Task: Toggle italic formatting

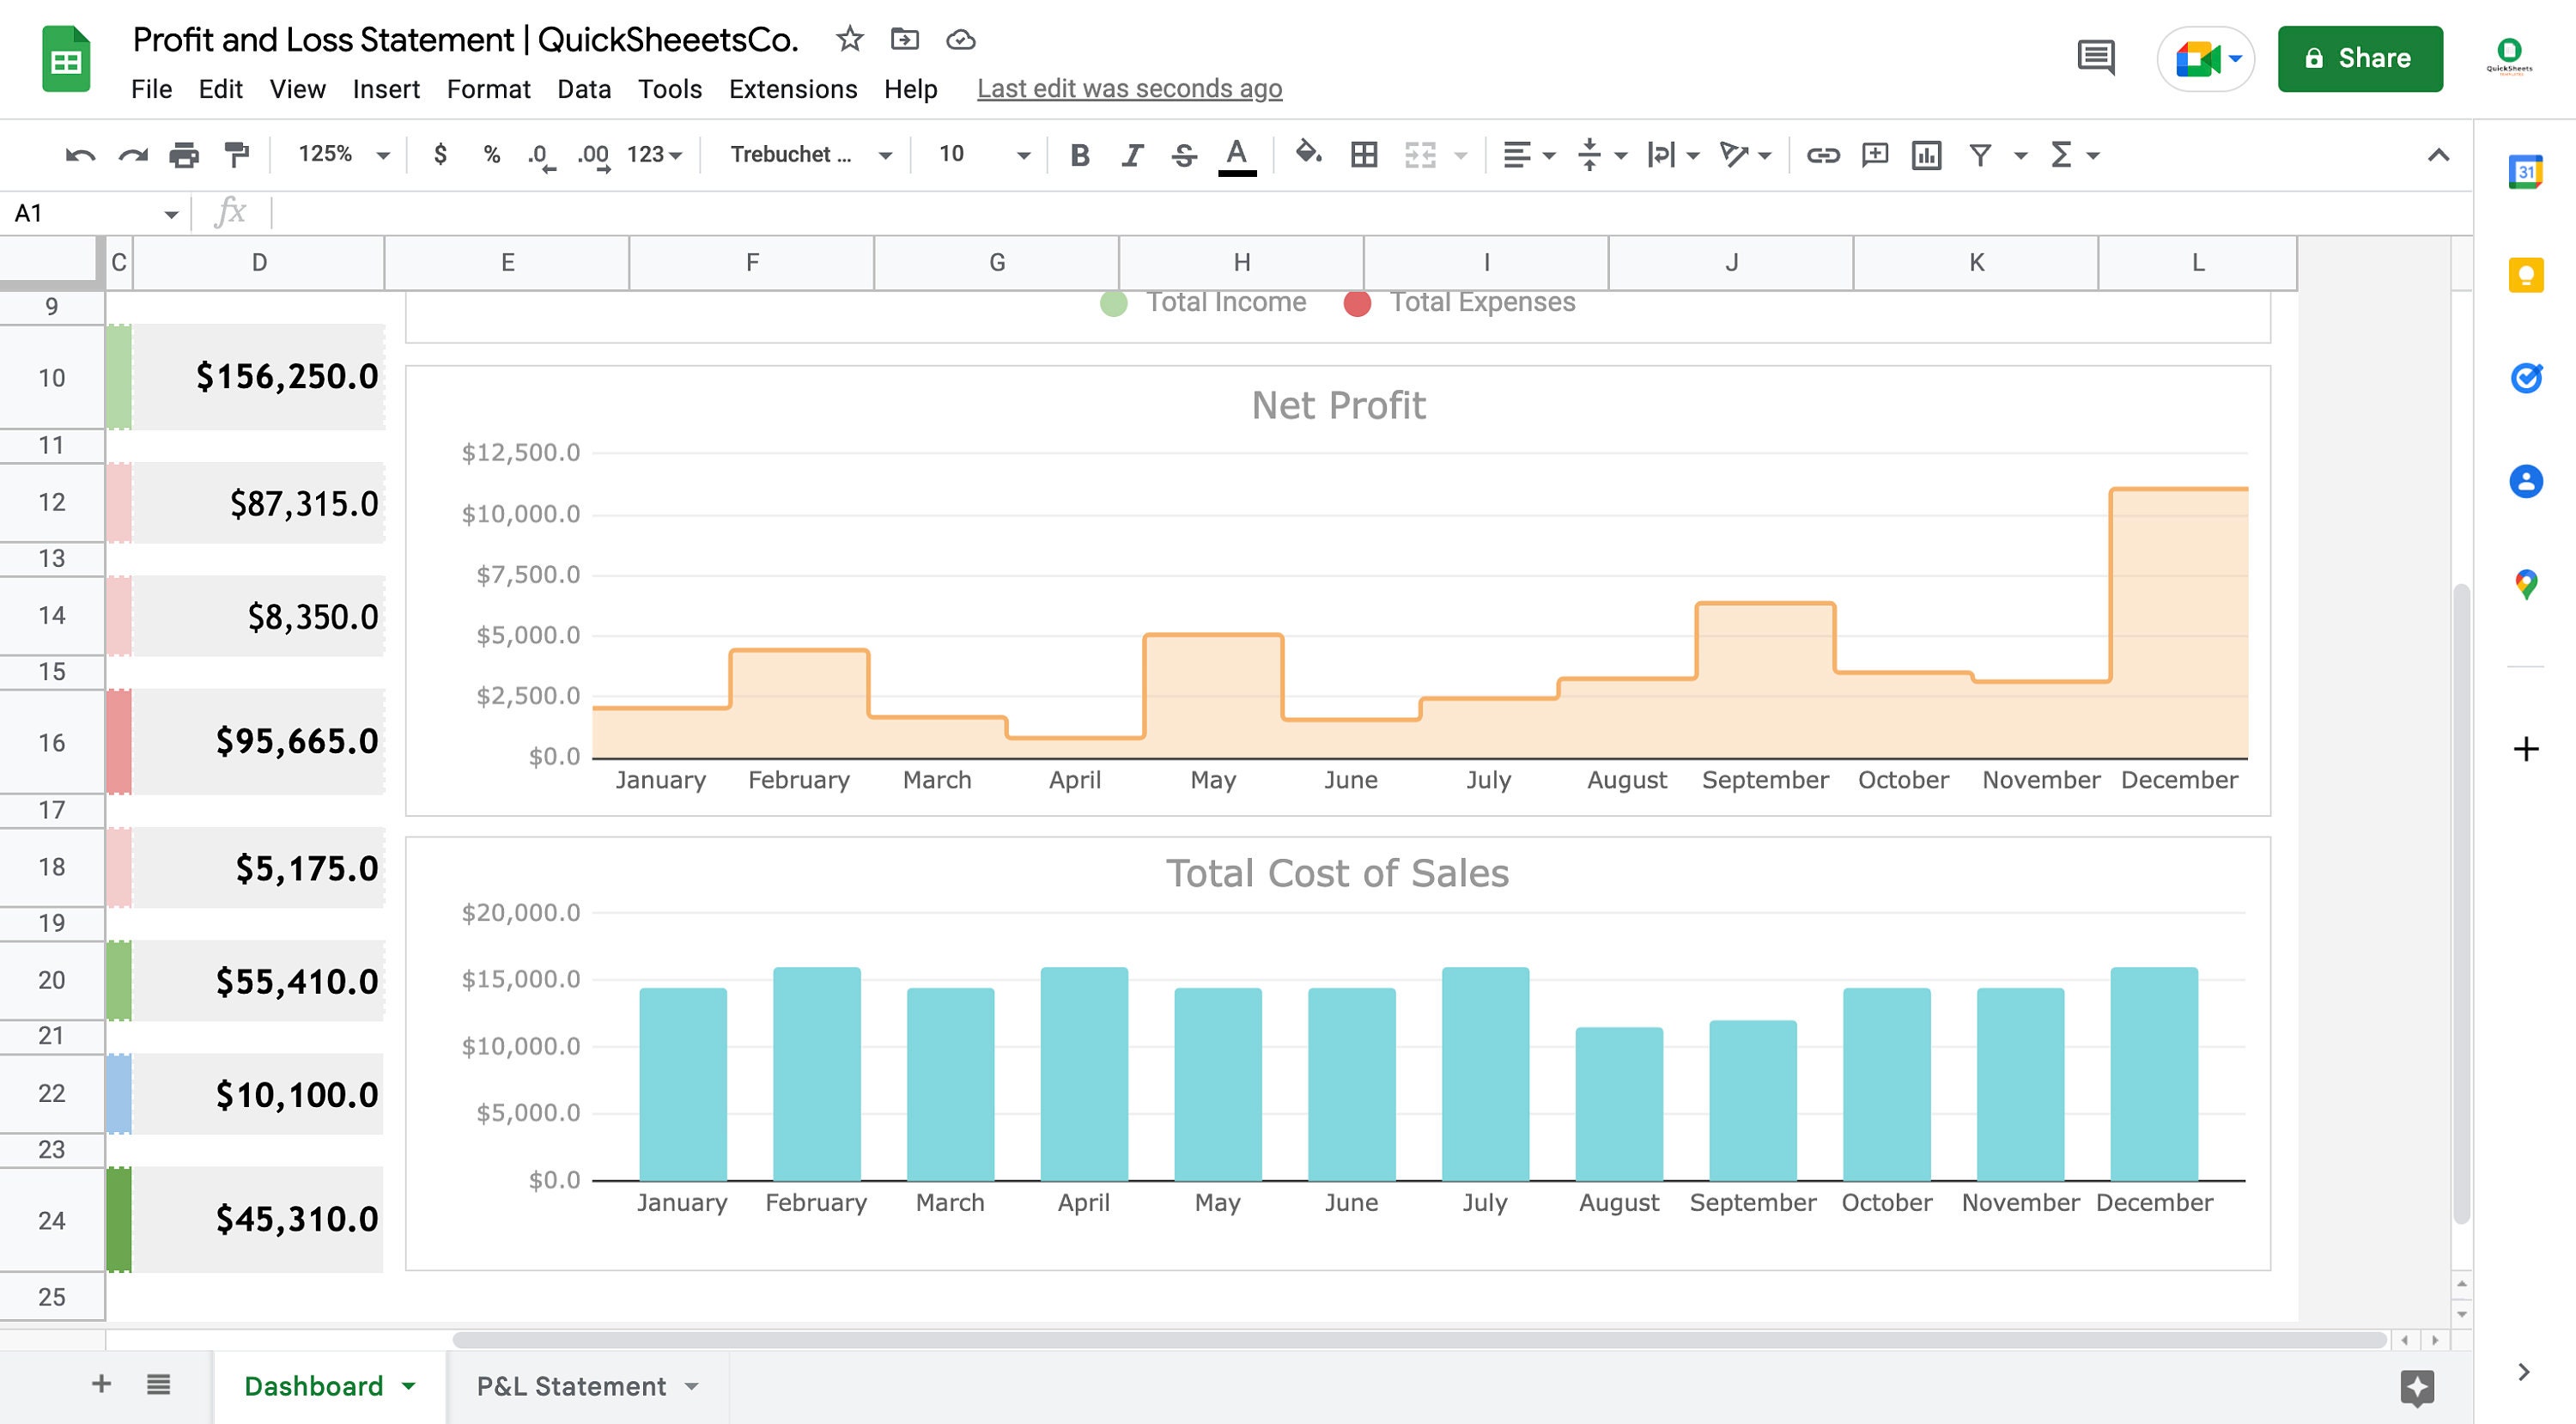Action: click(x=1132, y=155)
